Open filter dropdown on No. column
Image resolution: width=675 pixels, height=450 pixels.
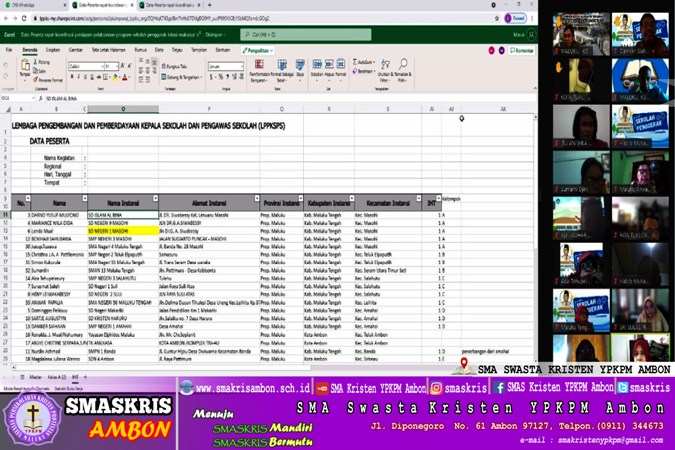[x=28, y=198]
